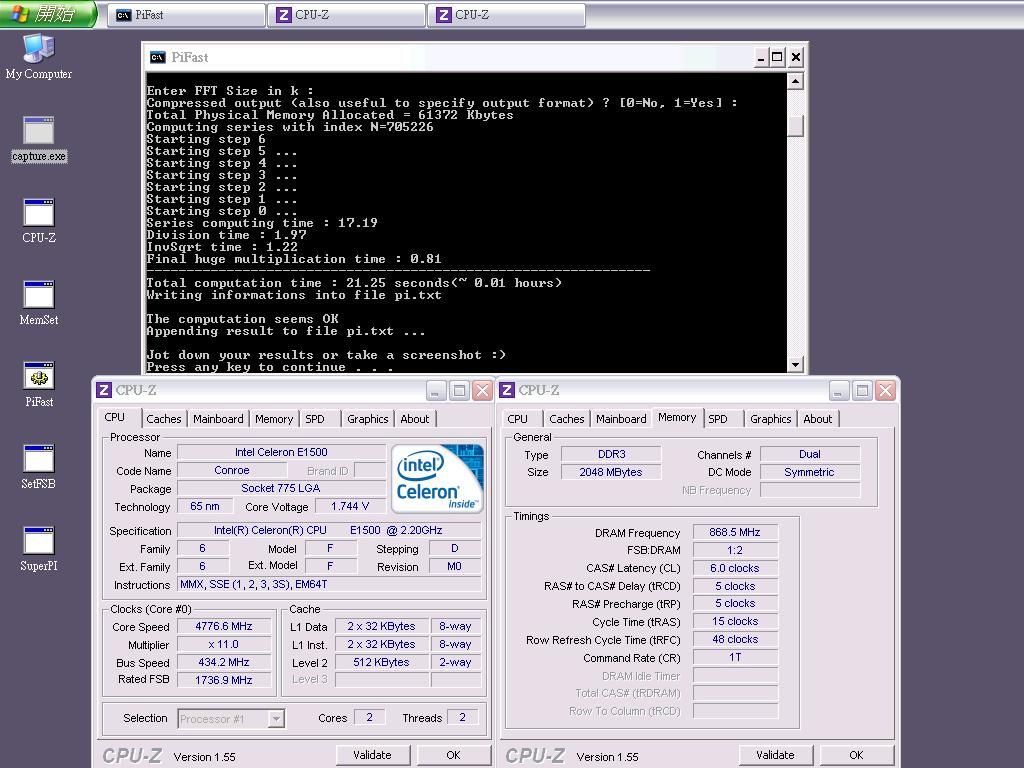Click OK in right CPU-Z window

856,755
